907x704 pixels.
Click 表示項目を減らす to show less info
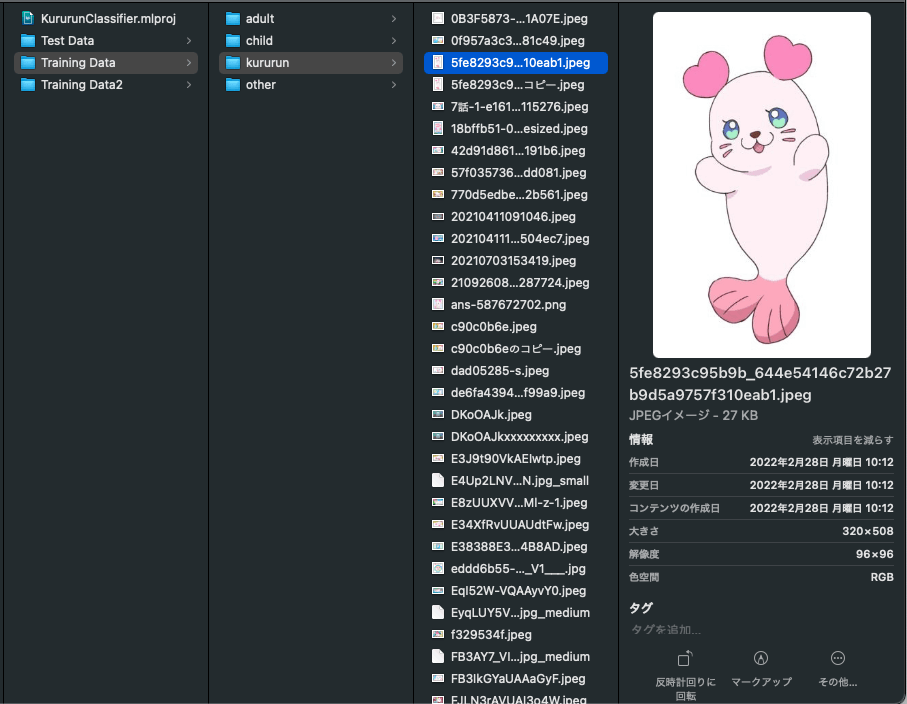853,440
